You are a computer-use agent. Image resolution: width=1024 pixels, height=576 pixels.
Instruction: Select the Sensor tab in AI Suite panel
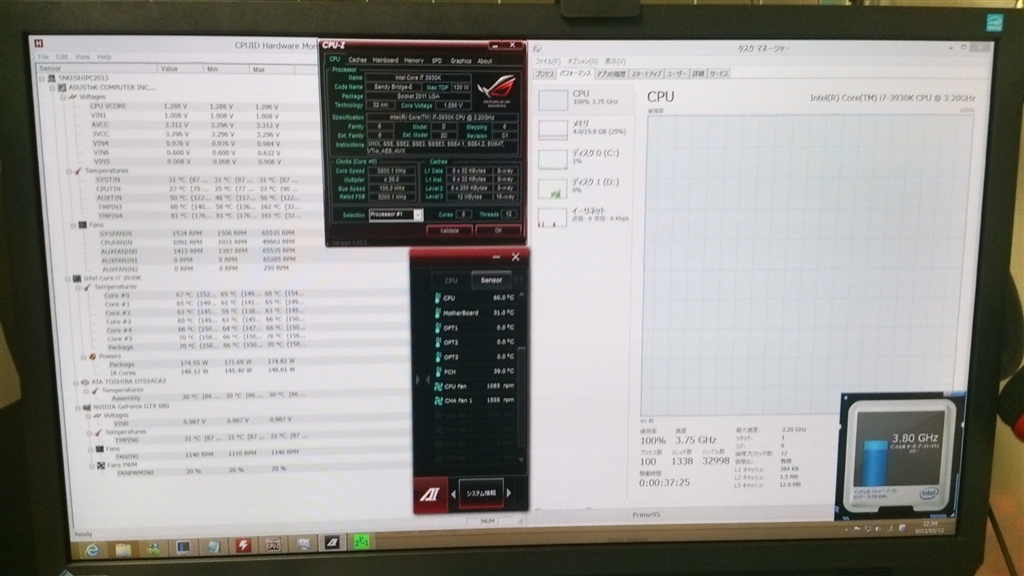tap(491, 280)
